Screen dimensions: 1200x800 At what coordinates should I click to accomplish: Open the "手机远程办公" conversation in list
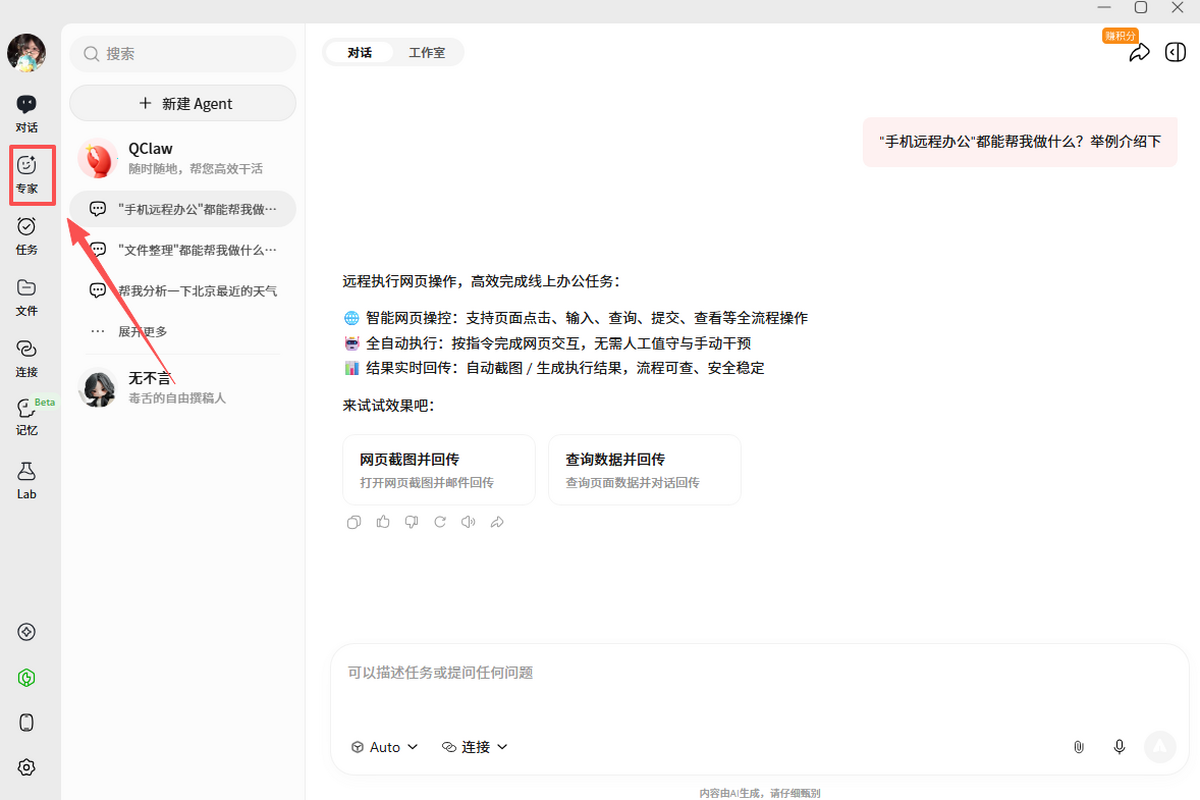(183, 209)
